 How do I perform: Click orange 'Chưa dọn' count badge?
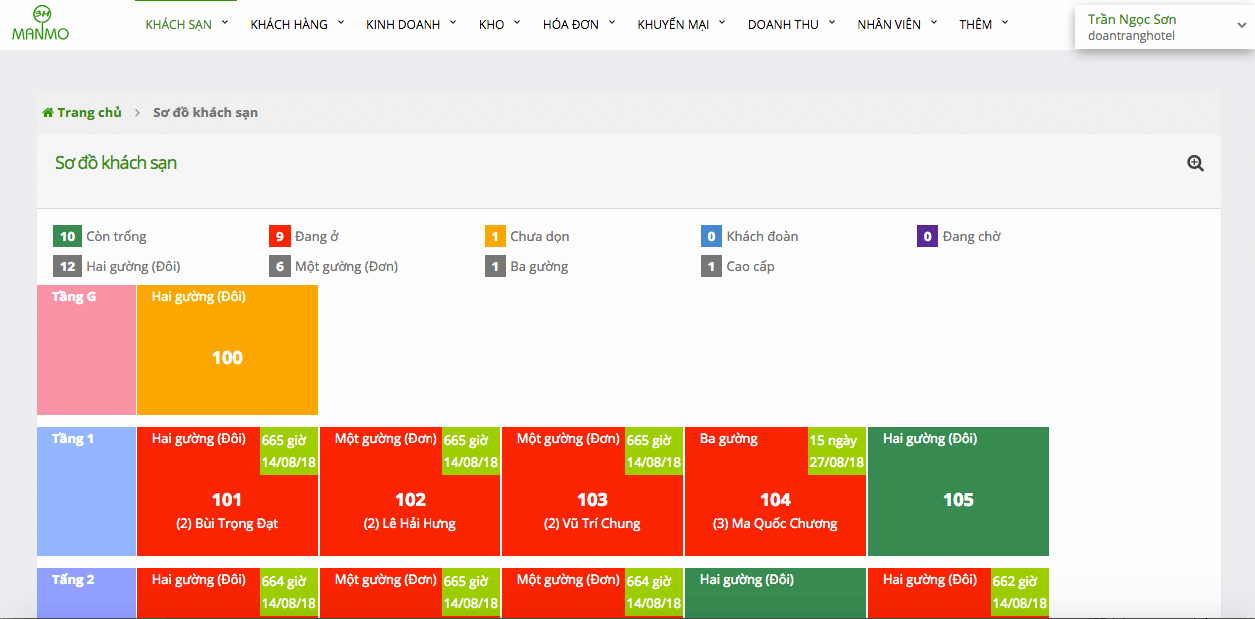(x=495, y=237)
